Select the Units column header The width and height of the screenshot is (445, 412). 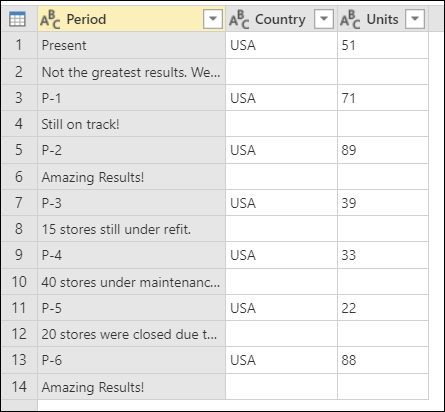pos(383,19)
